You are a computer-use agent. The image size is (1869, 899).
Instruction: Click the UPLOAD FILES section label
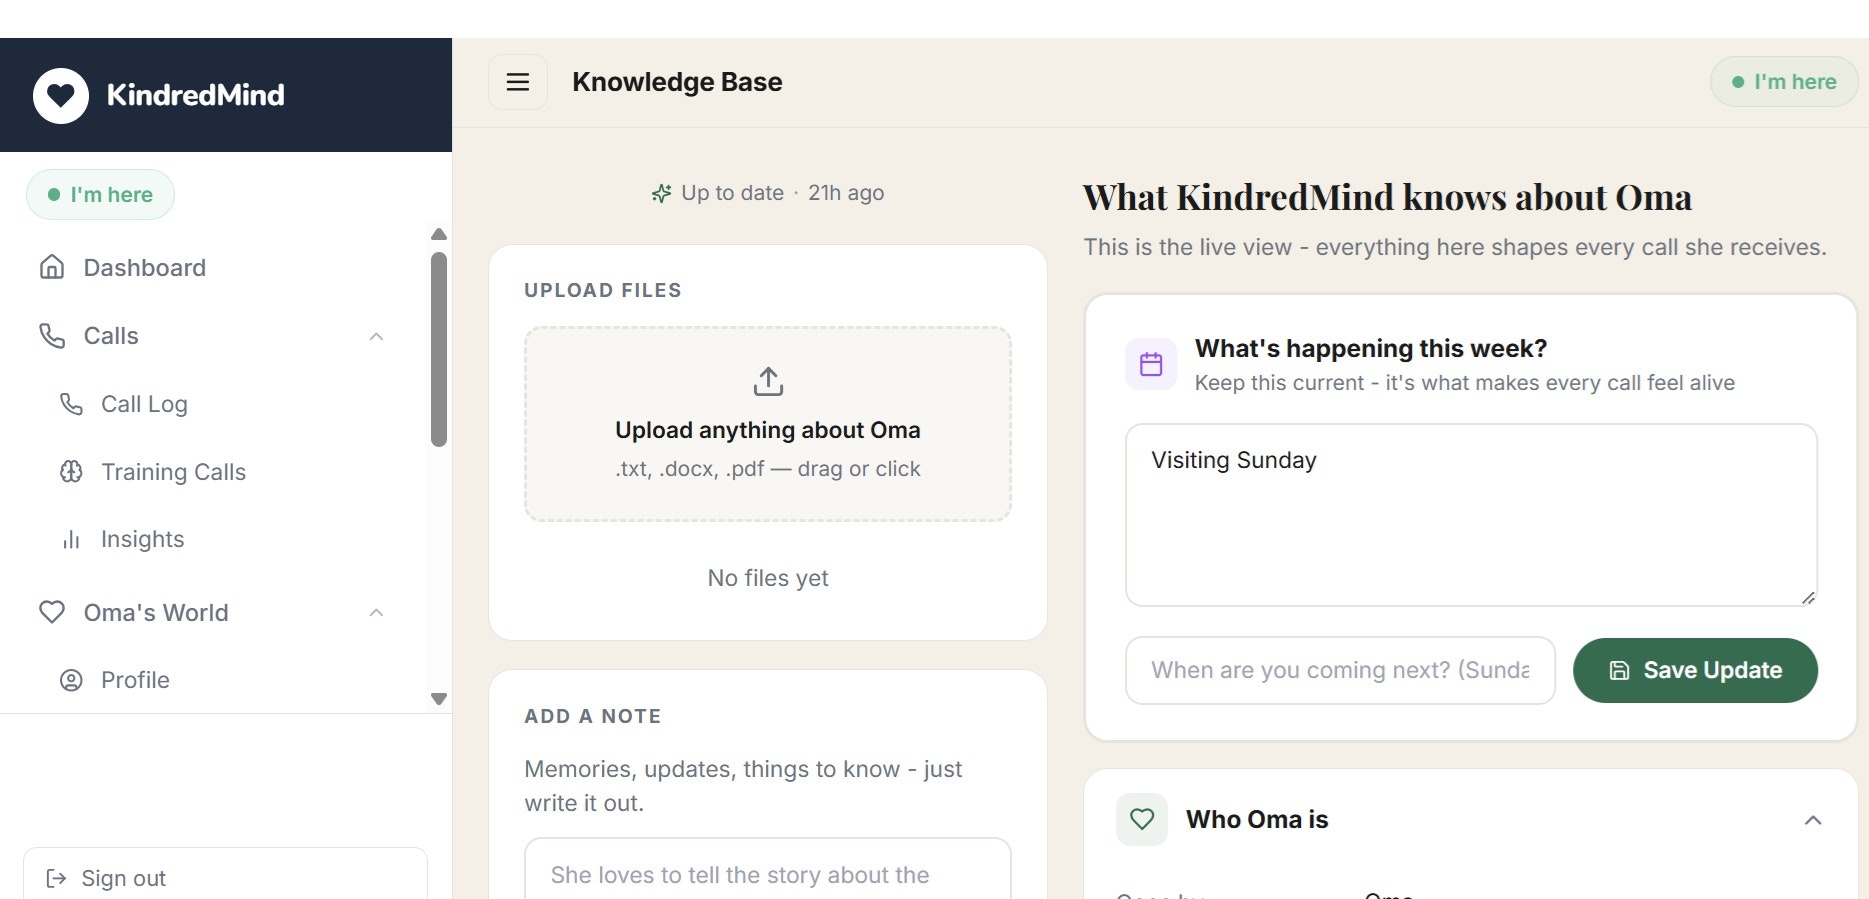(603, 290)
